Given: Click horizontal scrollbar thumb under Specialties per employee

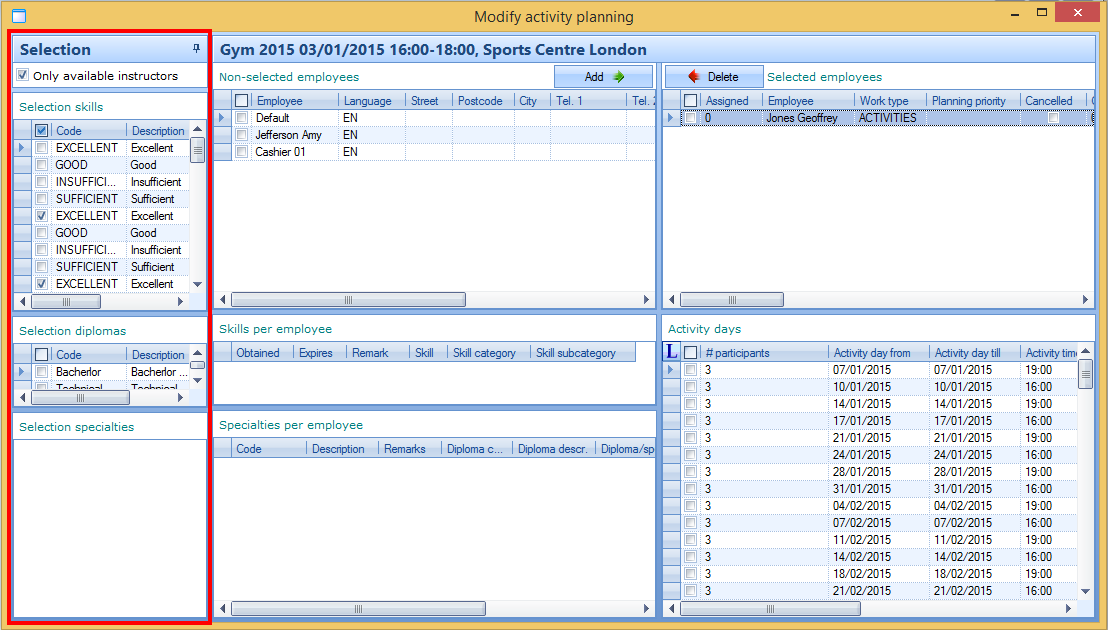Looking at the screenshot, I should [358, 608].
